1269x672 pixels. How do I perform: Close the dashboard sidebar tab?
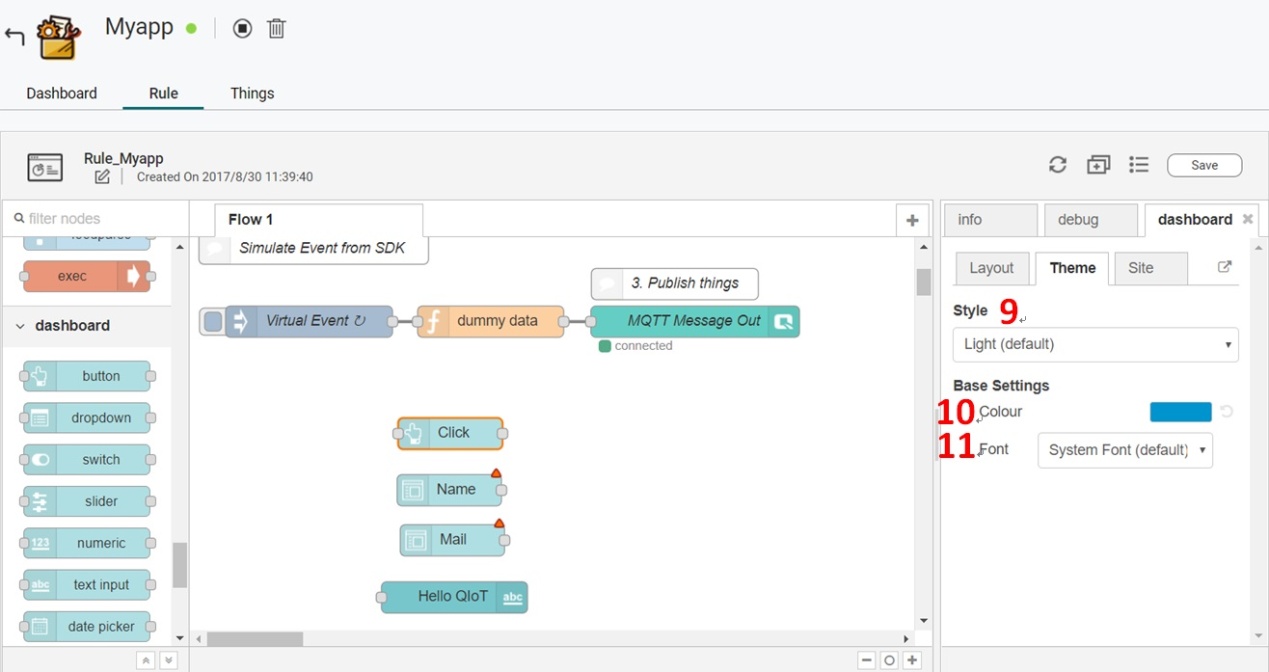pyautogui.click(x=1247, y=219)
